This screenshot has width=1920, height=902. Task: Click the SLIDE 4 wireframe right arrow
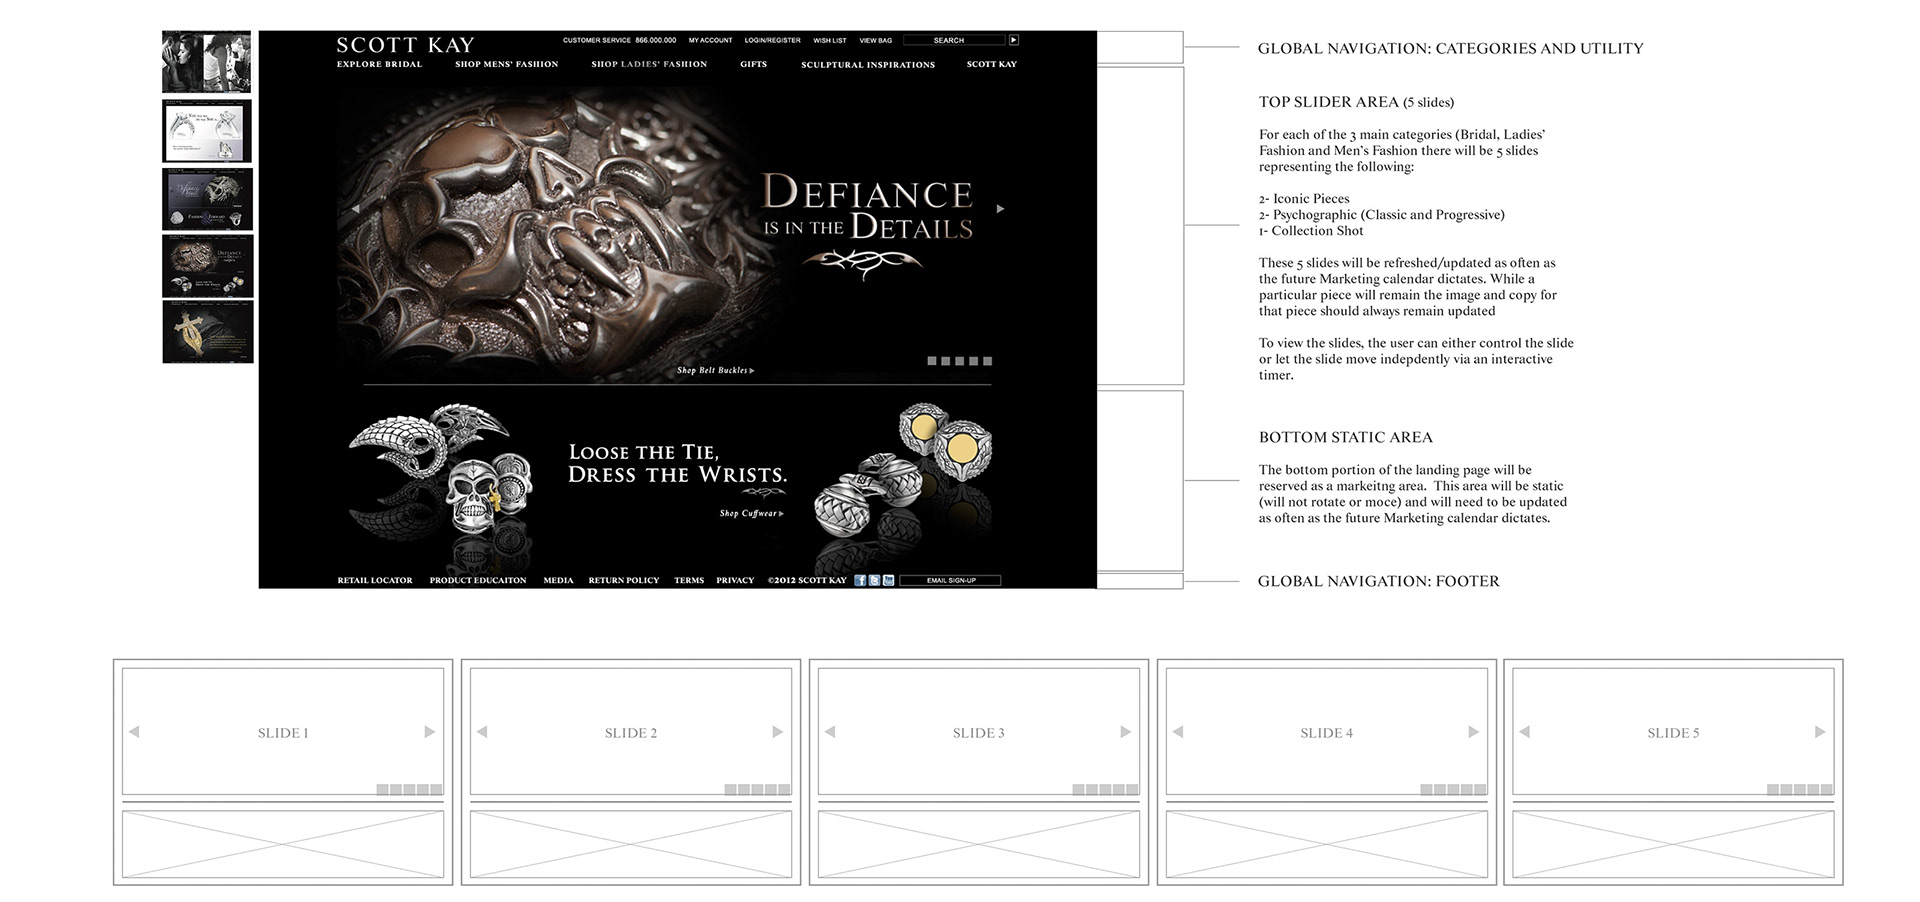pos(1474,732)
